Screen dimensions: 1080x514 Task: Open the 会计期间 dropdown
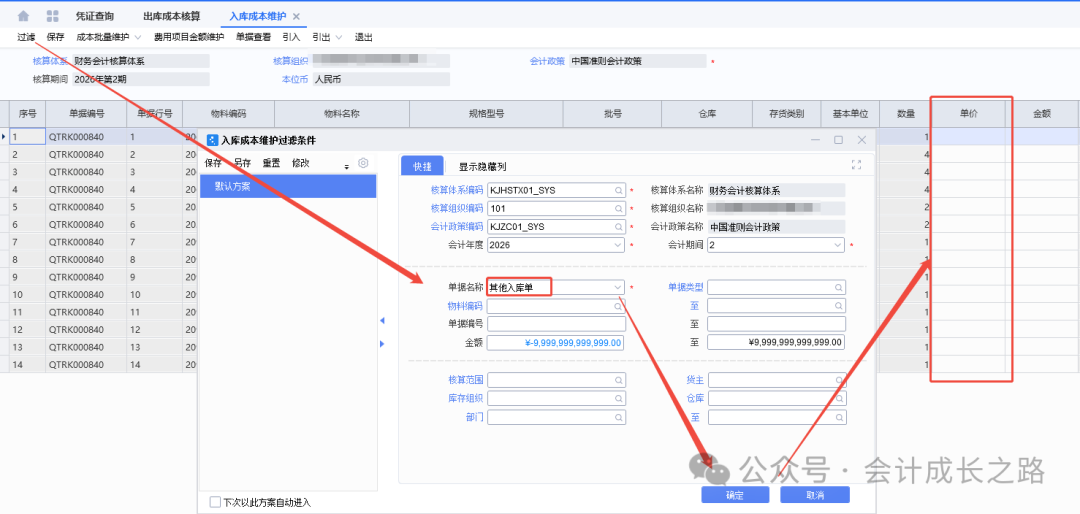click(837, 245)
